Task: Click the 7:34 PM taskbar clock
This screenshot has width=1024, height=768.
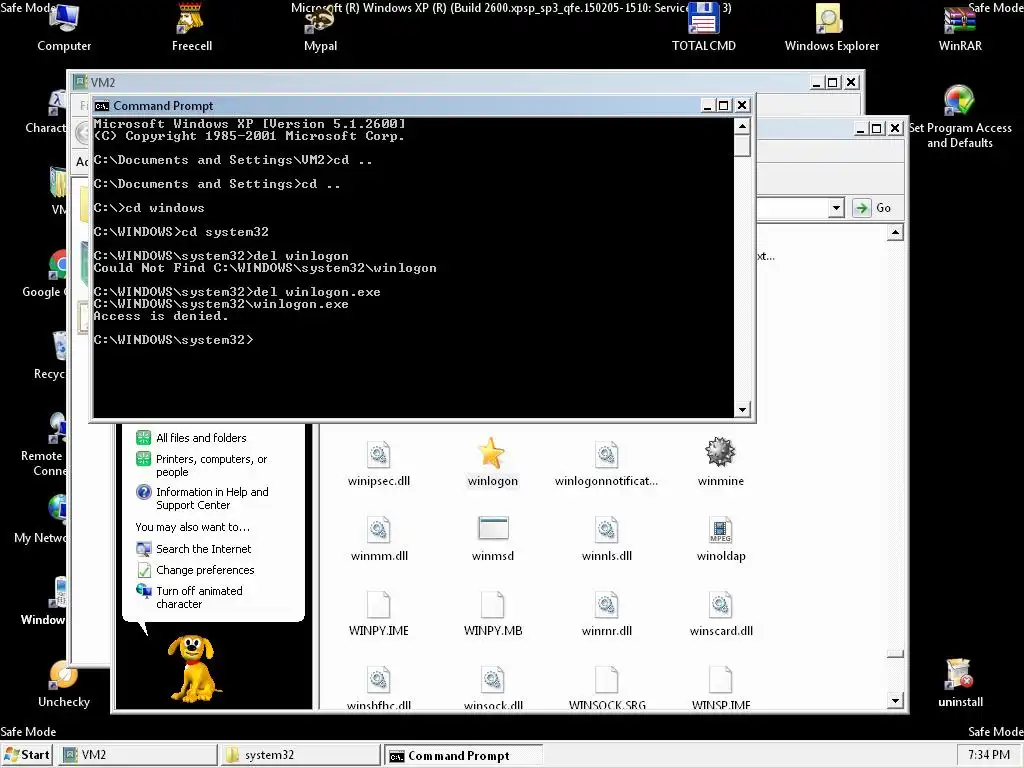Action: (x=989, y=755)
